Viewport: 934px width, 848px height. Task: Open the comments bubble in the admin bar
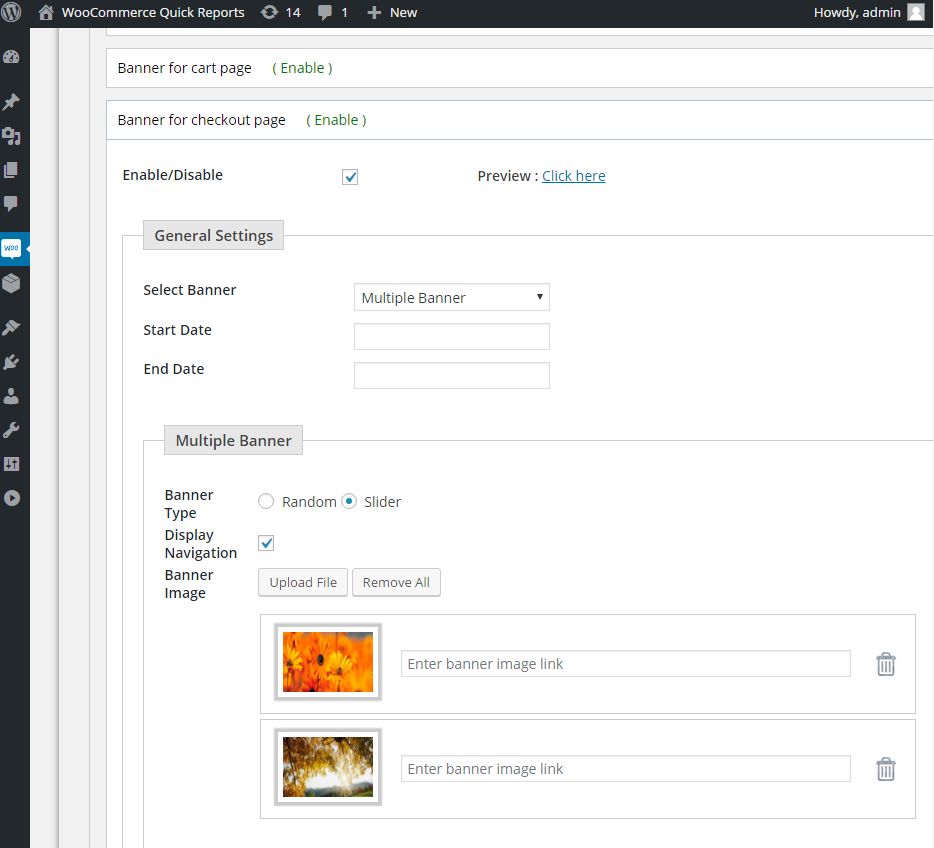(325, 13)
